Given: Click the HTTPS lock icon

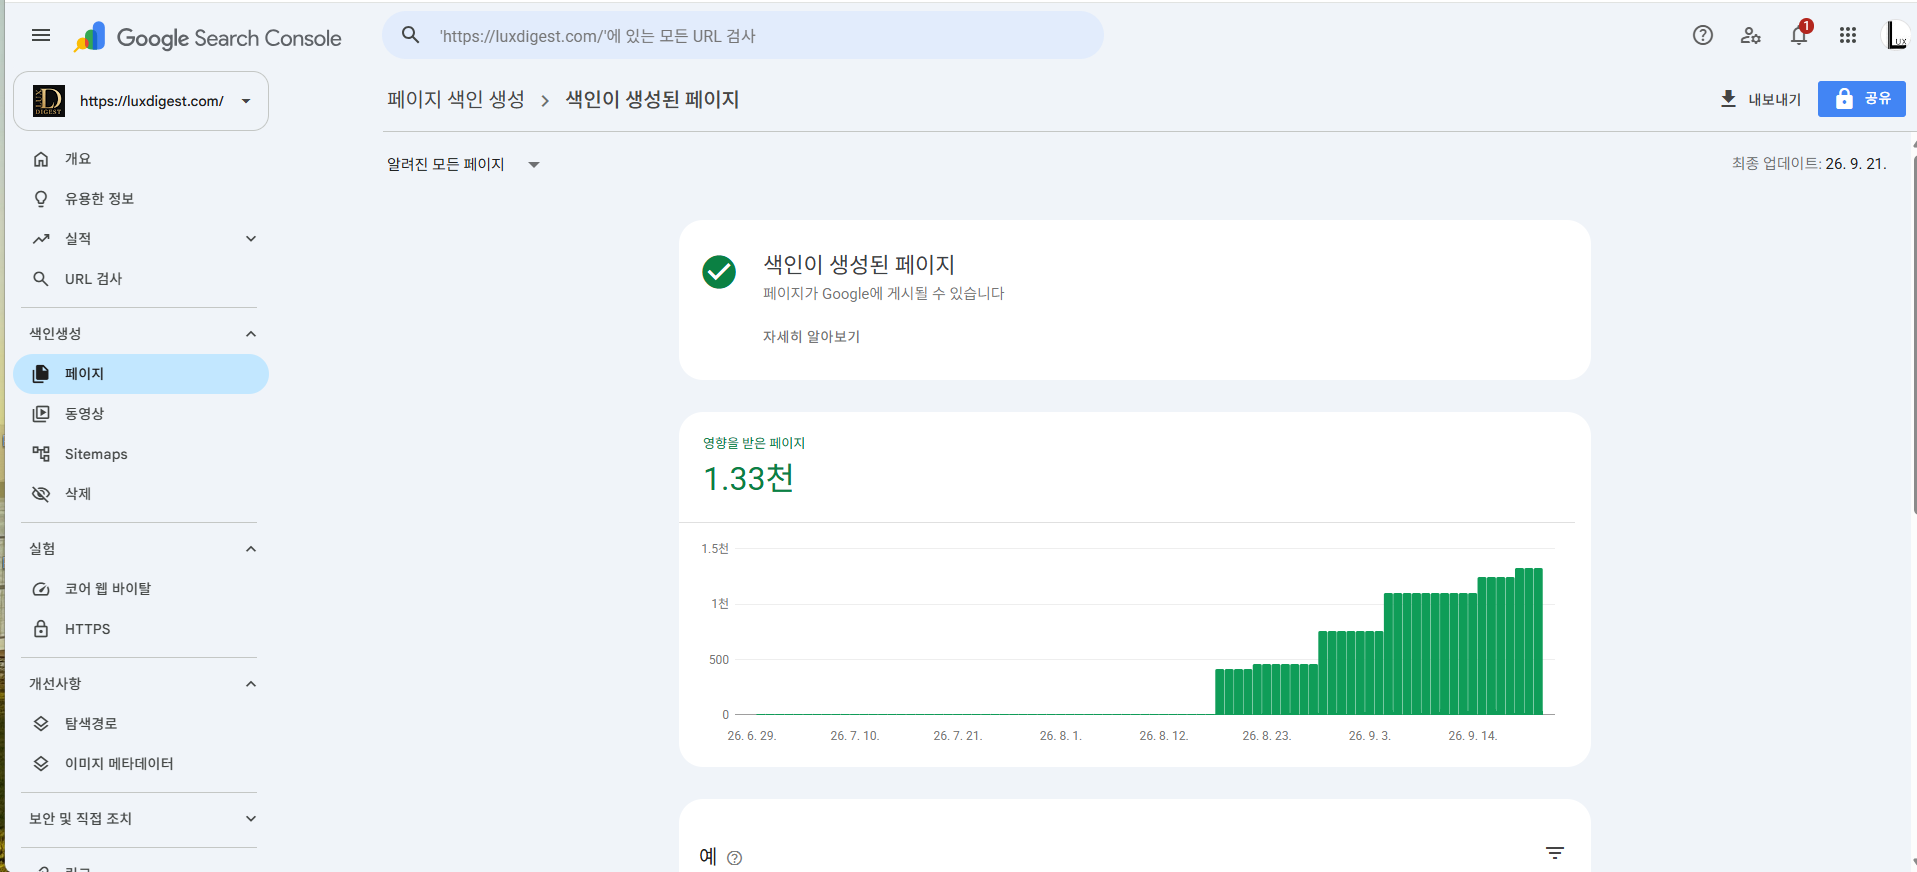Looking at the screenshot, I should pos(41,629).
